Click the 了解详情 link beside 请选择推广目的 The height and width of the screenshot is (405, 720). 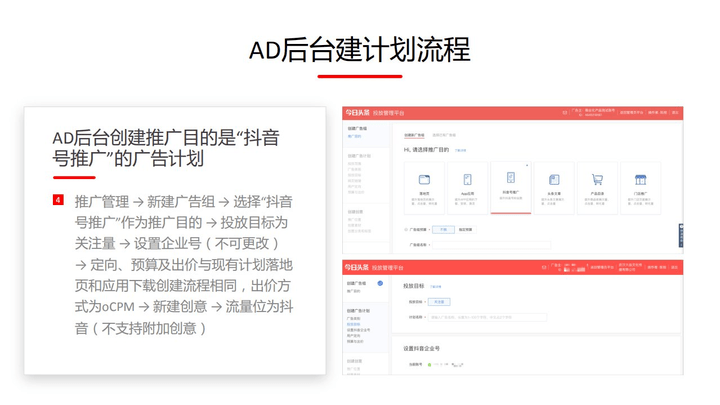click(461, 150)
